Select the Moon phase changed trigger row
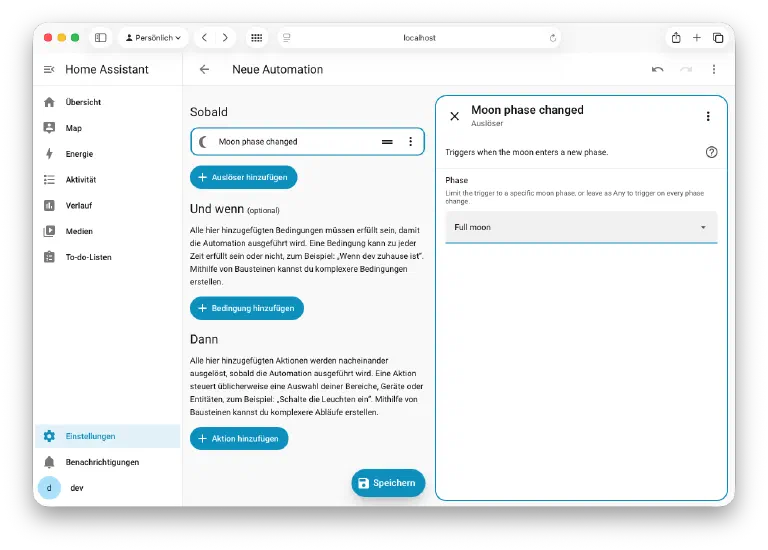 [x=307, y=142]
